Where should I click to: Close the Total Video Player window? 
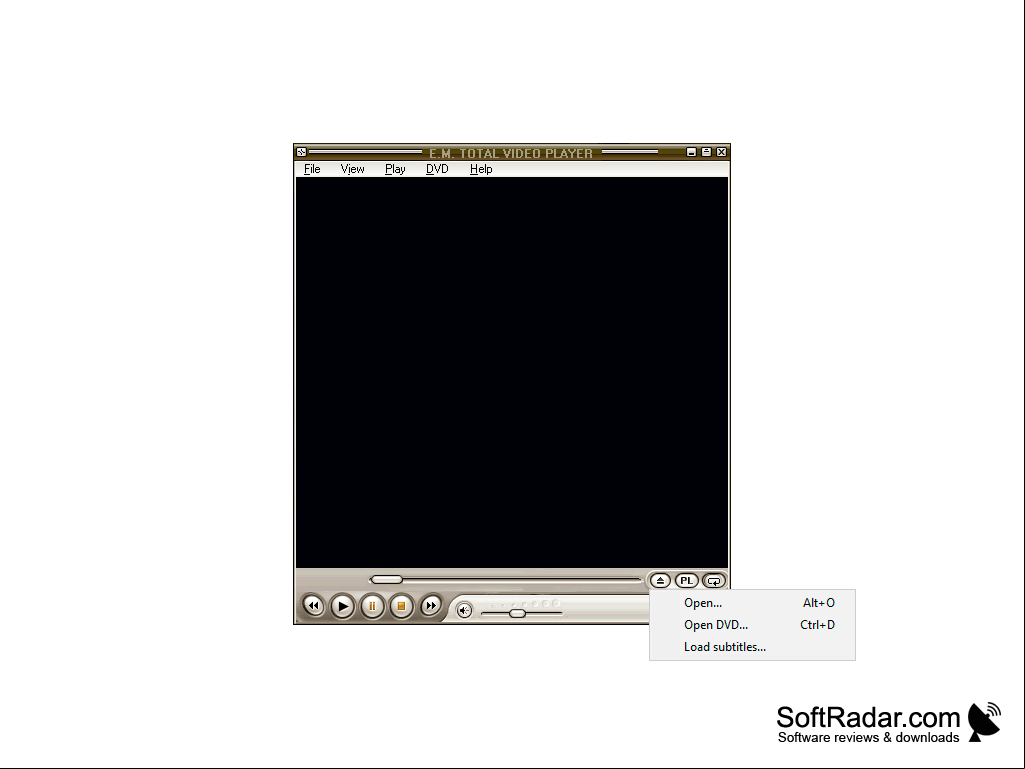(x=722, y=152)
